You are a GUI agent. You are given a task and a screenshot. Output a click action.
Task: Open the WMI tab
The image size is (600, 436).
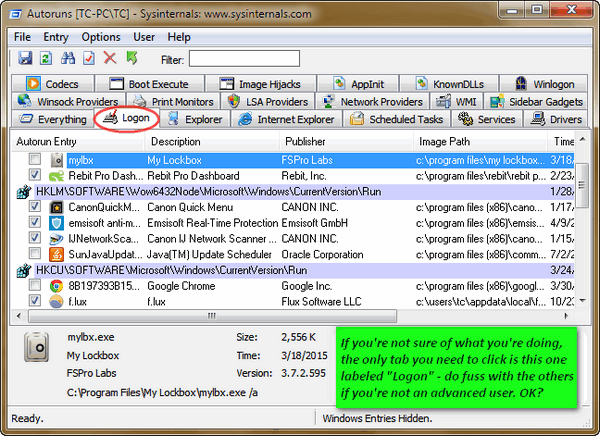[x=456, y=101]
